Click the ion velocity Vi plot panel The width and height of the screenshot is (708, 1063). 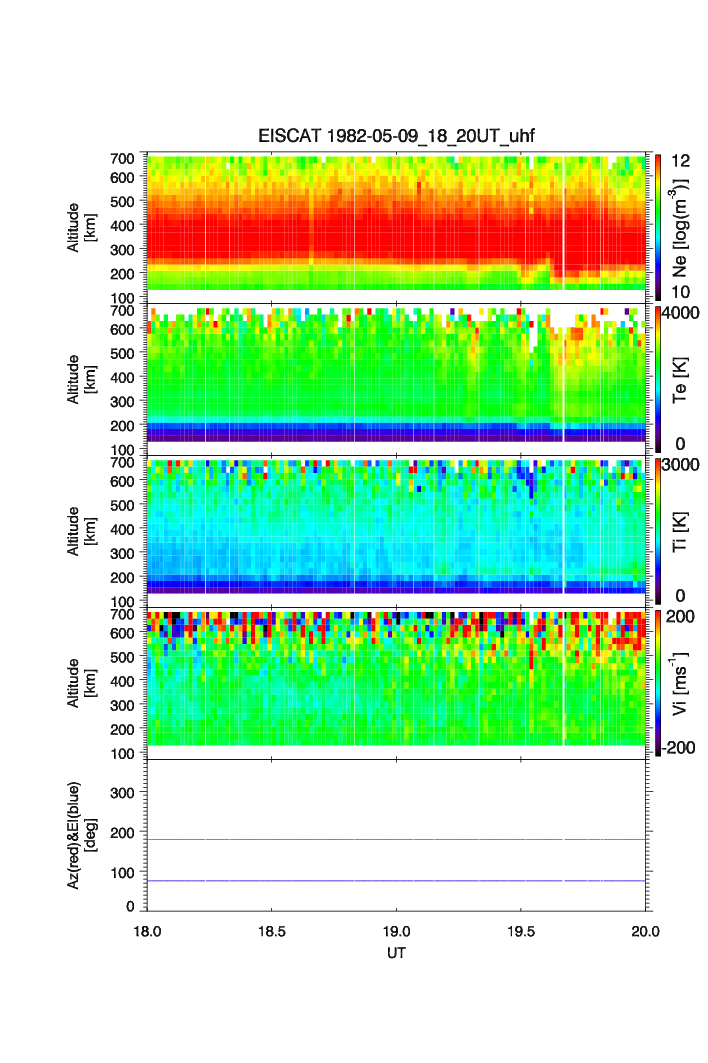(396, 680)
